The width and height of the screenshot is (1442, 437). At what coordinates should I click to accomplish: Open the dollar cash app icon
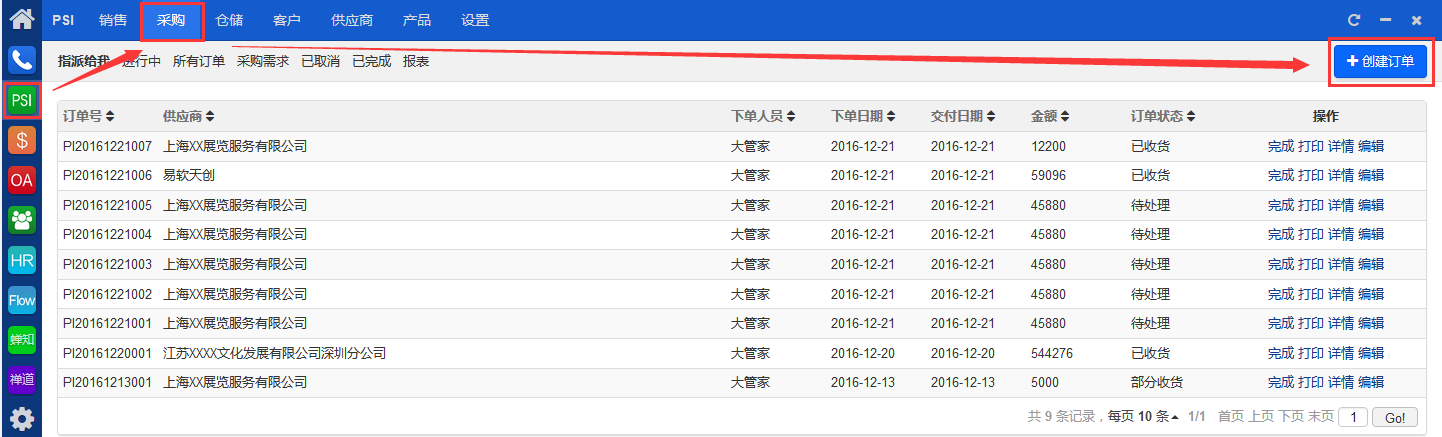coord(21,139)
